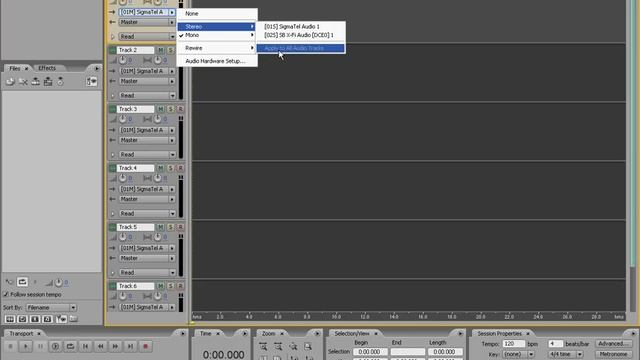This screenshot has width=640, height=360.
Task: Toggle Mute on Track 2
Action: coord(160,50)
